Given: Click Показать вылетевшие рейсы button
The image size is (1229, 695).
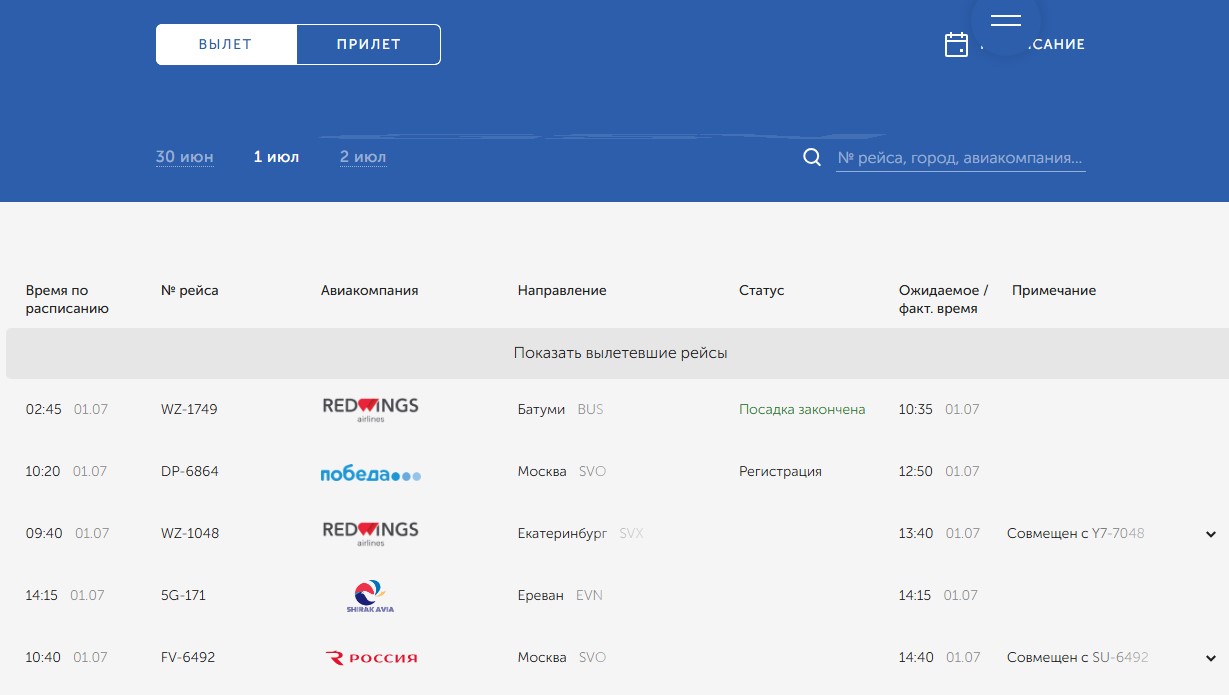Looking at the screenshot, I should (620, 353).
